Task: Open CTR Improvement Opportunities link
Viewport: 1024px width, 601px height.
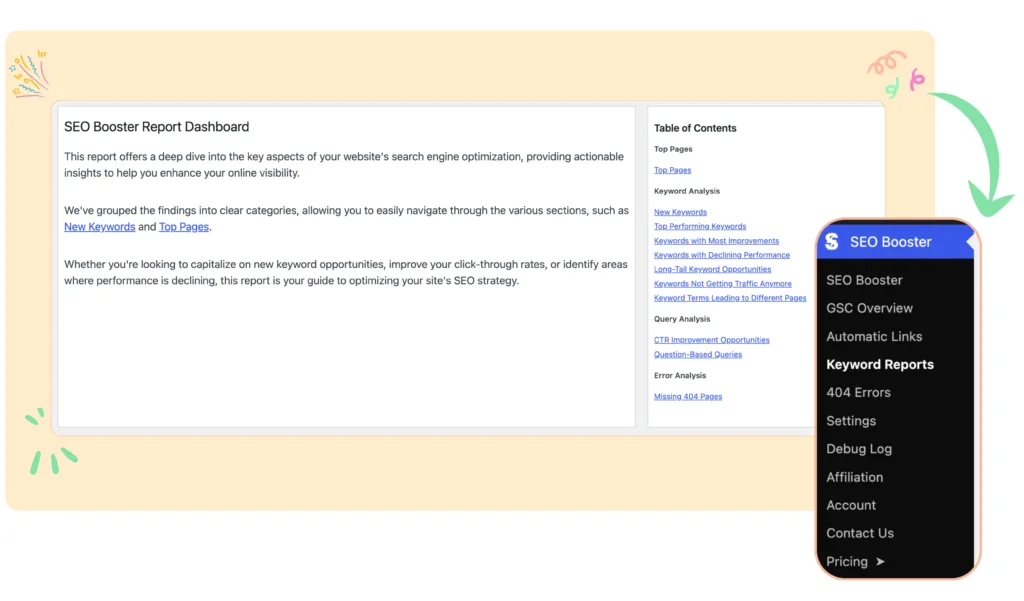Action: [x=711, y=340]
